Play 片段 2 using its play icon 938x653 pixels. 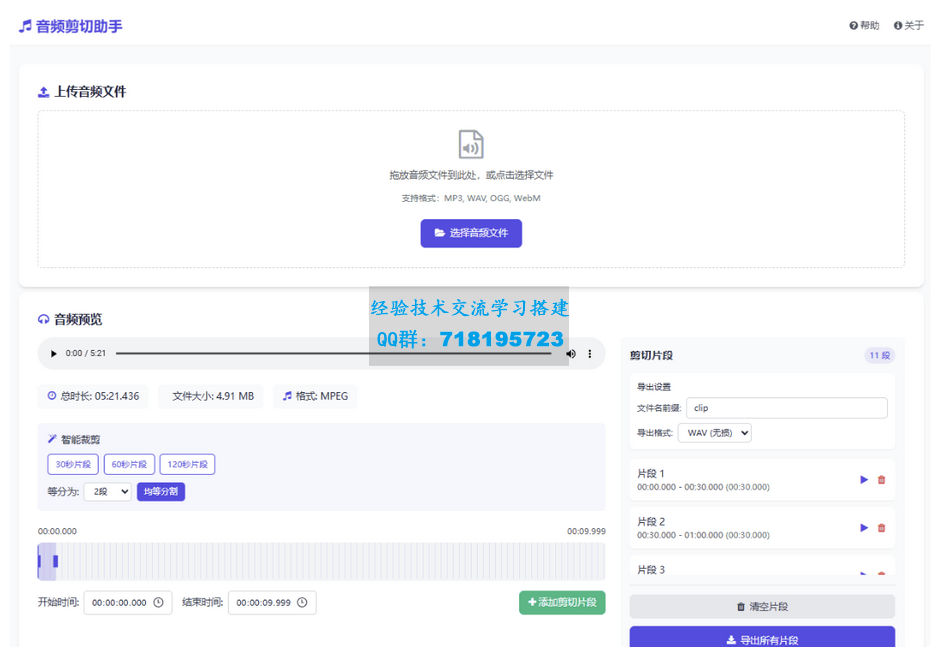(x=863, y=527)
